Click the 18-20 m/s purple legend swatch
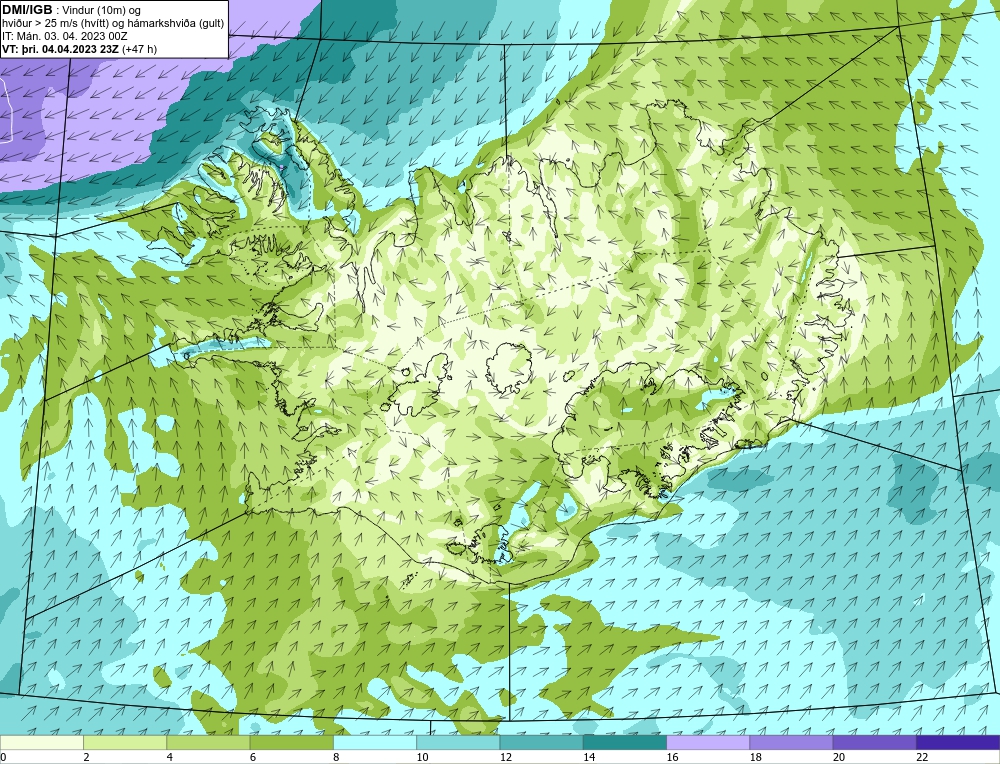 coord(791,742)
